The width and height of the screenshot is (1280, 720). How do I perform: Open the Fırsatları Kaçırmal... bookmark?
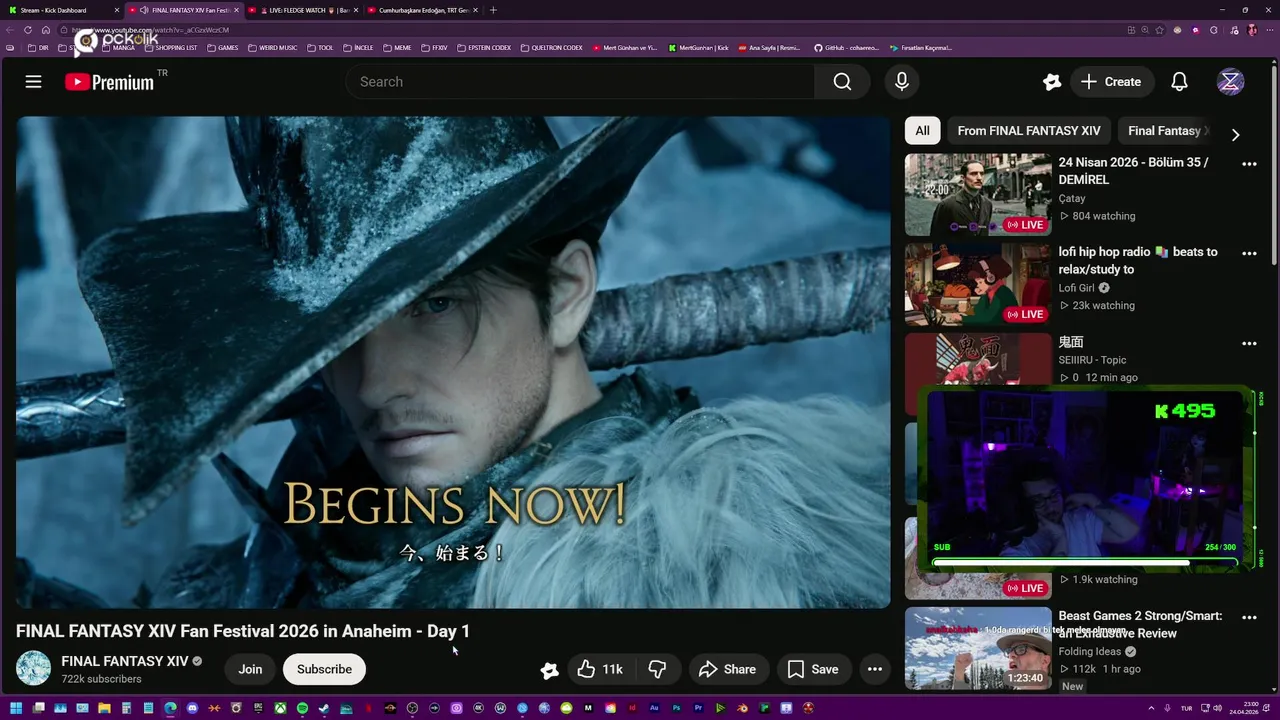point(921,48)
